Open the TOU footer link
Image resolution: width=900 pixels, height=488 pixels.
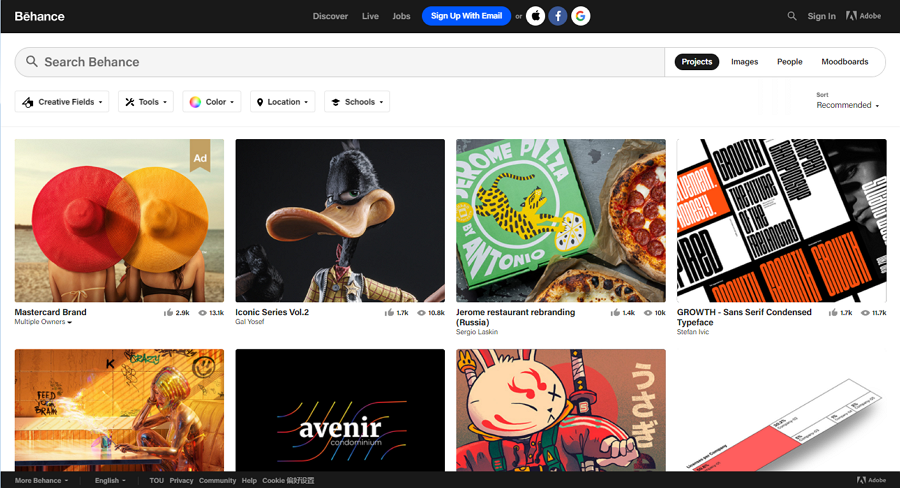point(157,481)
